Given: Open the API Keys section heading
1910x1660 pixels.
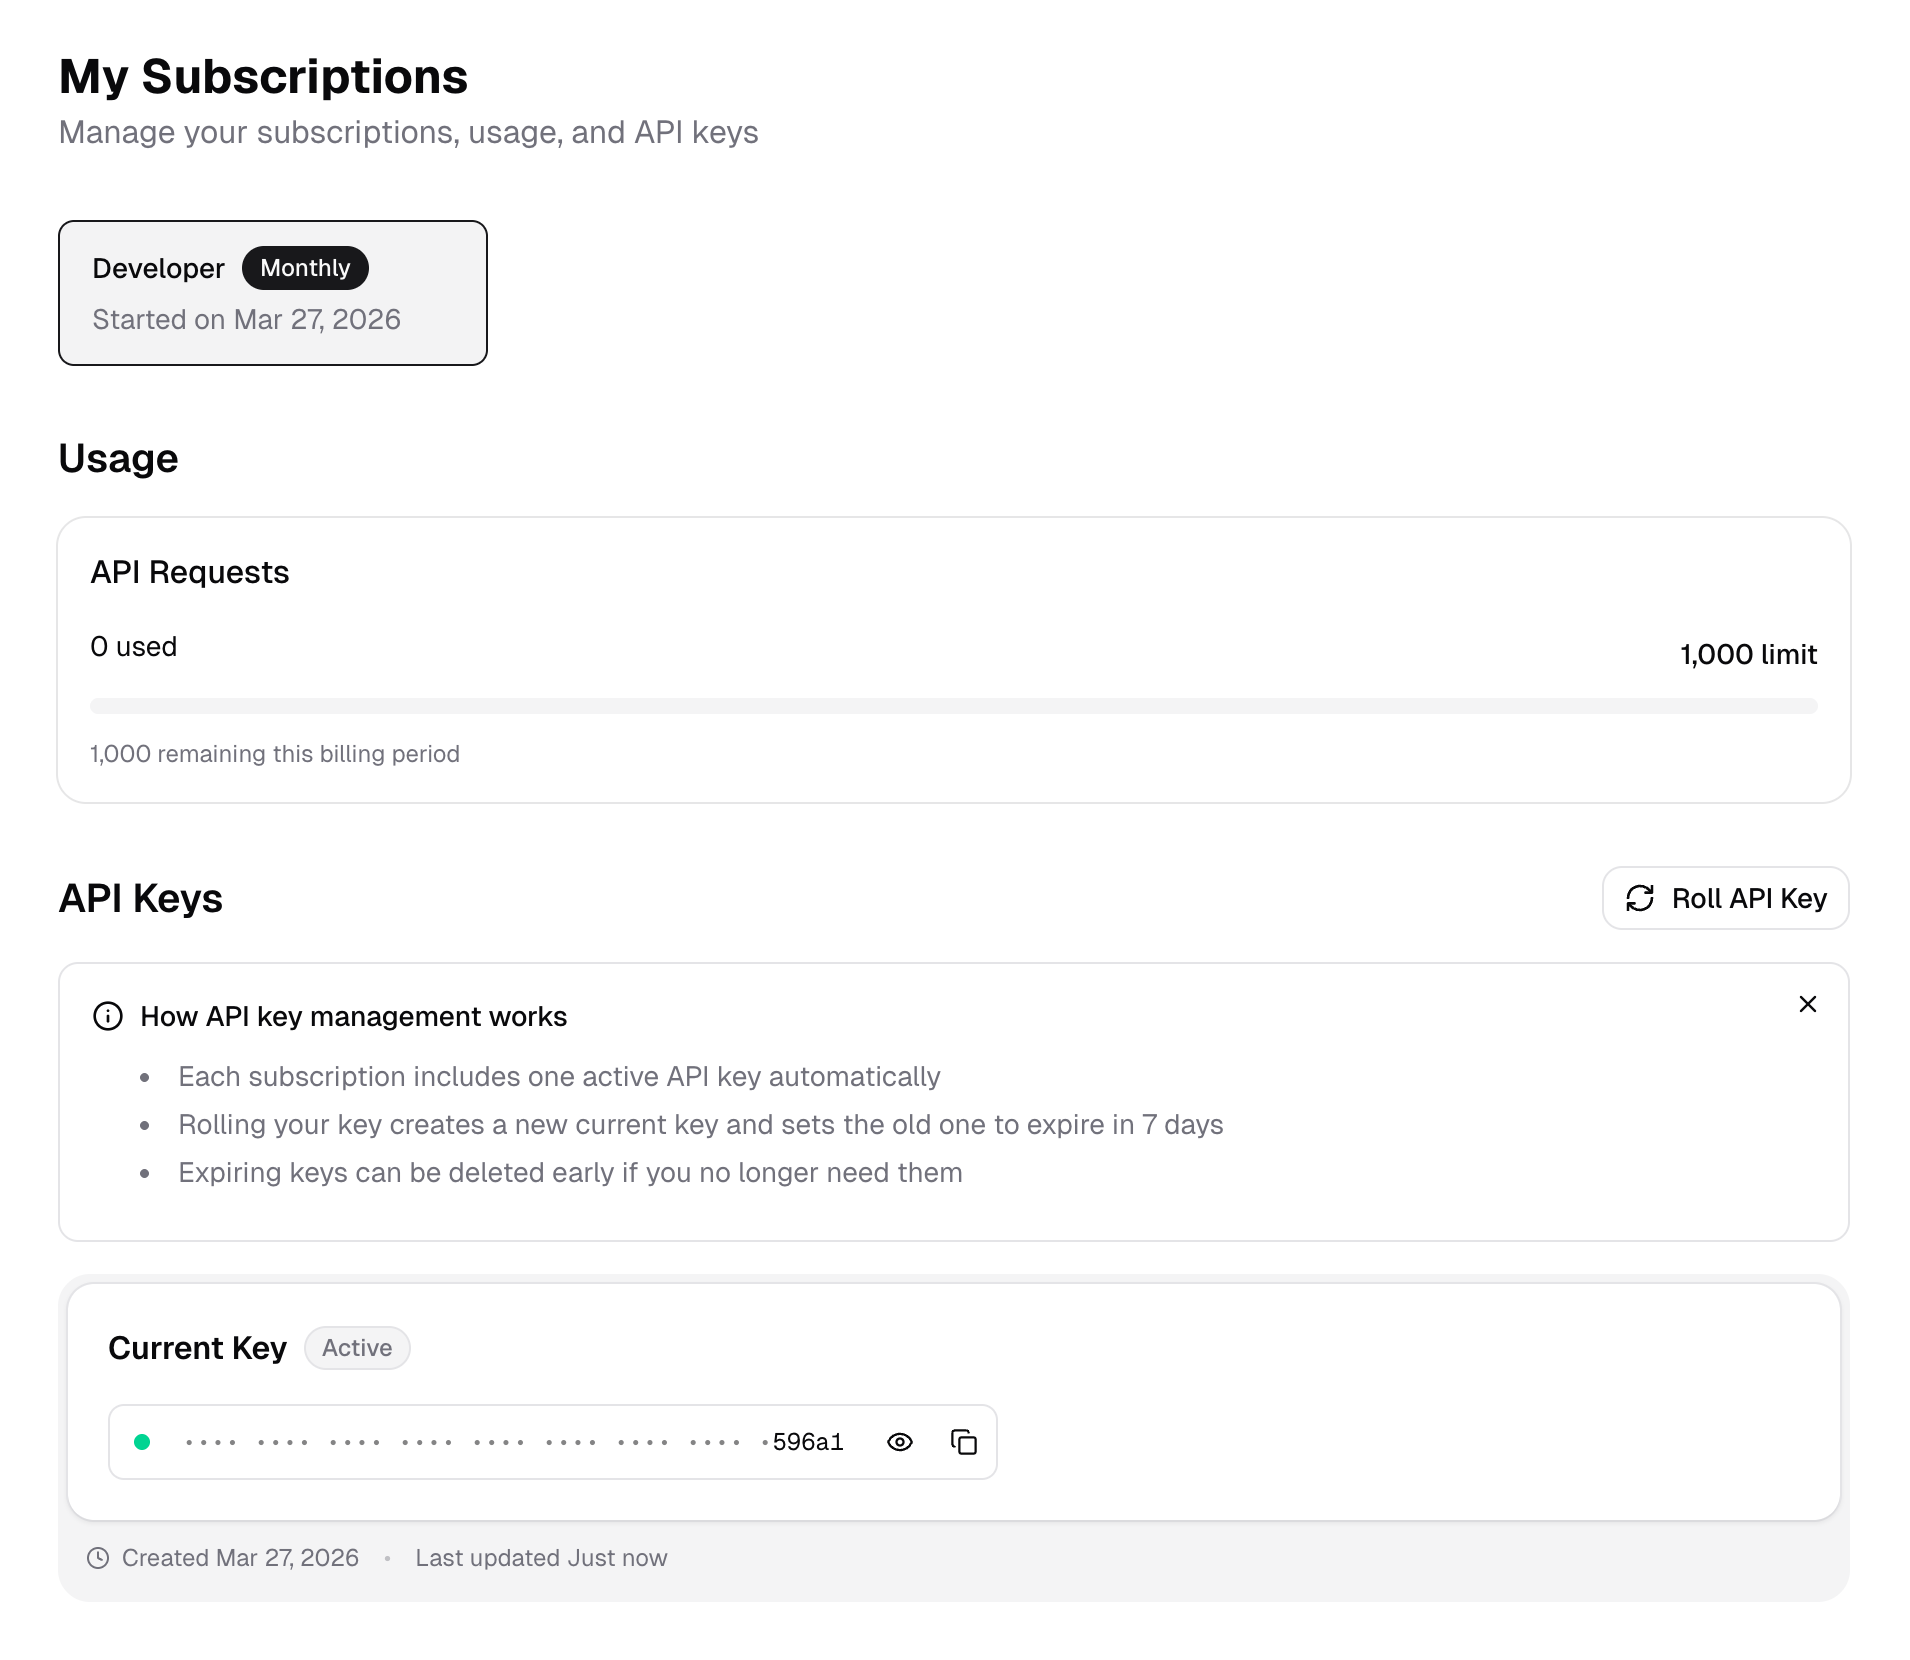Looking at the screenshot, I should pos(140,898).
